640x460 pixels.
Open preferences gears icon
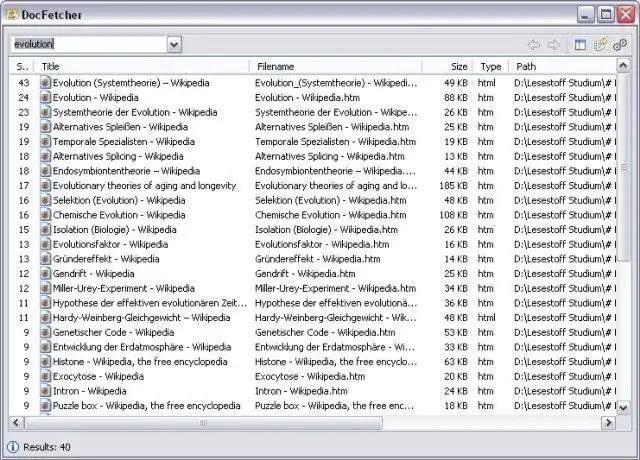coord(620,44)
